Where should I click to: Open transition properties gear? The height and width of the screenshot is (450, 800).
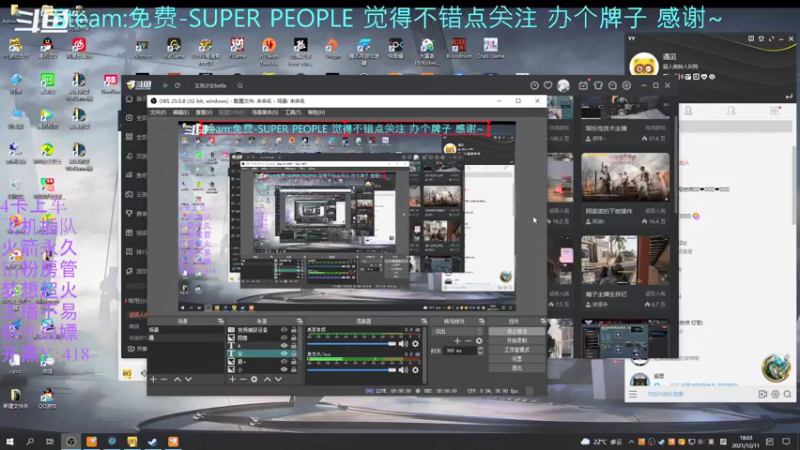pyautogui.click(x=479, y=341)
